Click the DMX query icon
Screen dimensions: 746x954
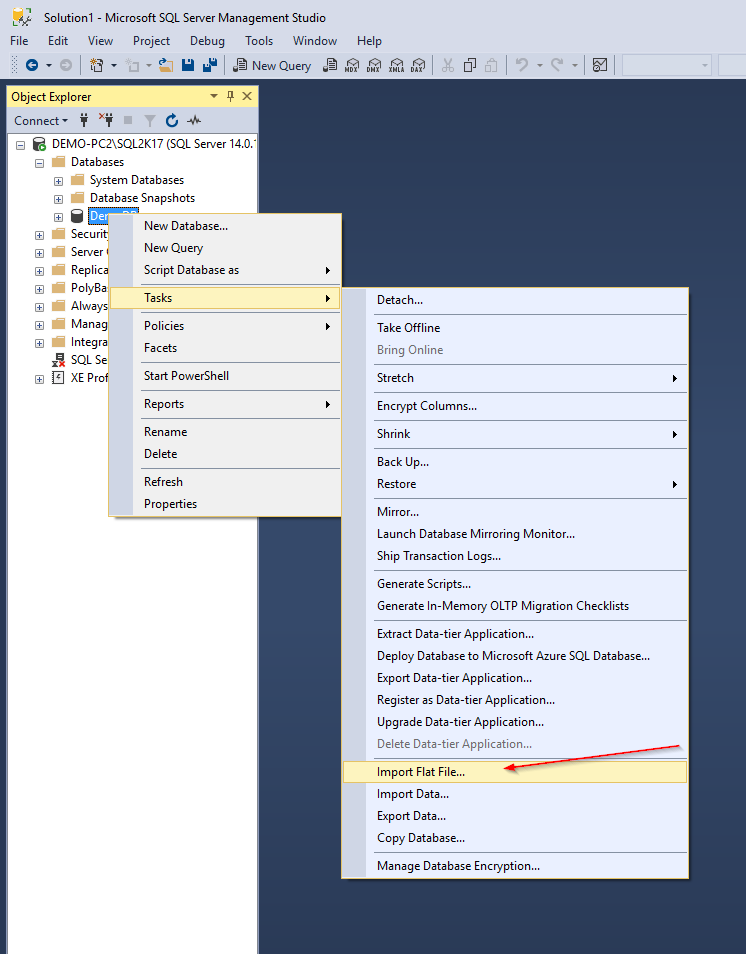pos(374,65)
